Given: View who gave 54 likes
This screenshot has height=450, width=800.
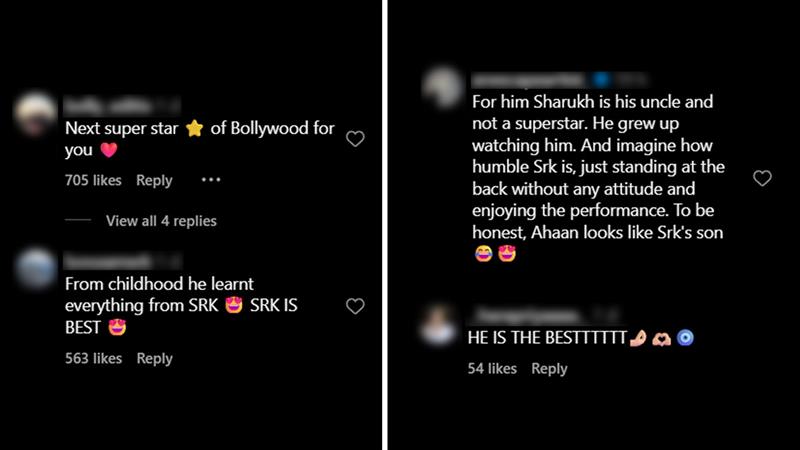Looking at the screenshot, I should point(492,368).
